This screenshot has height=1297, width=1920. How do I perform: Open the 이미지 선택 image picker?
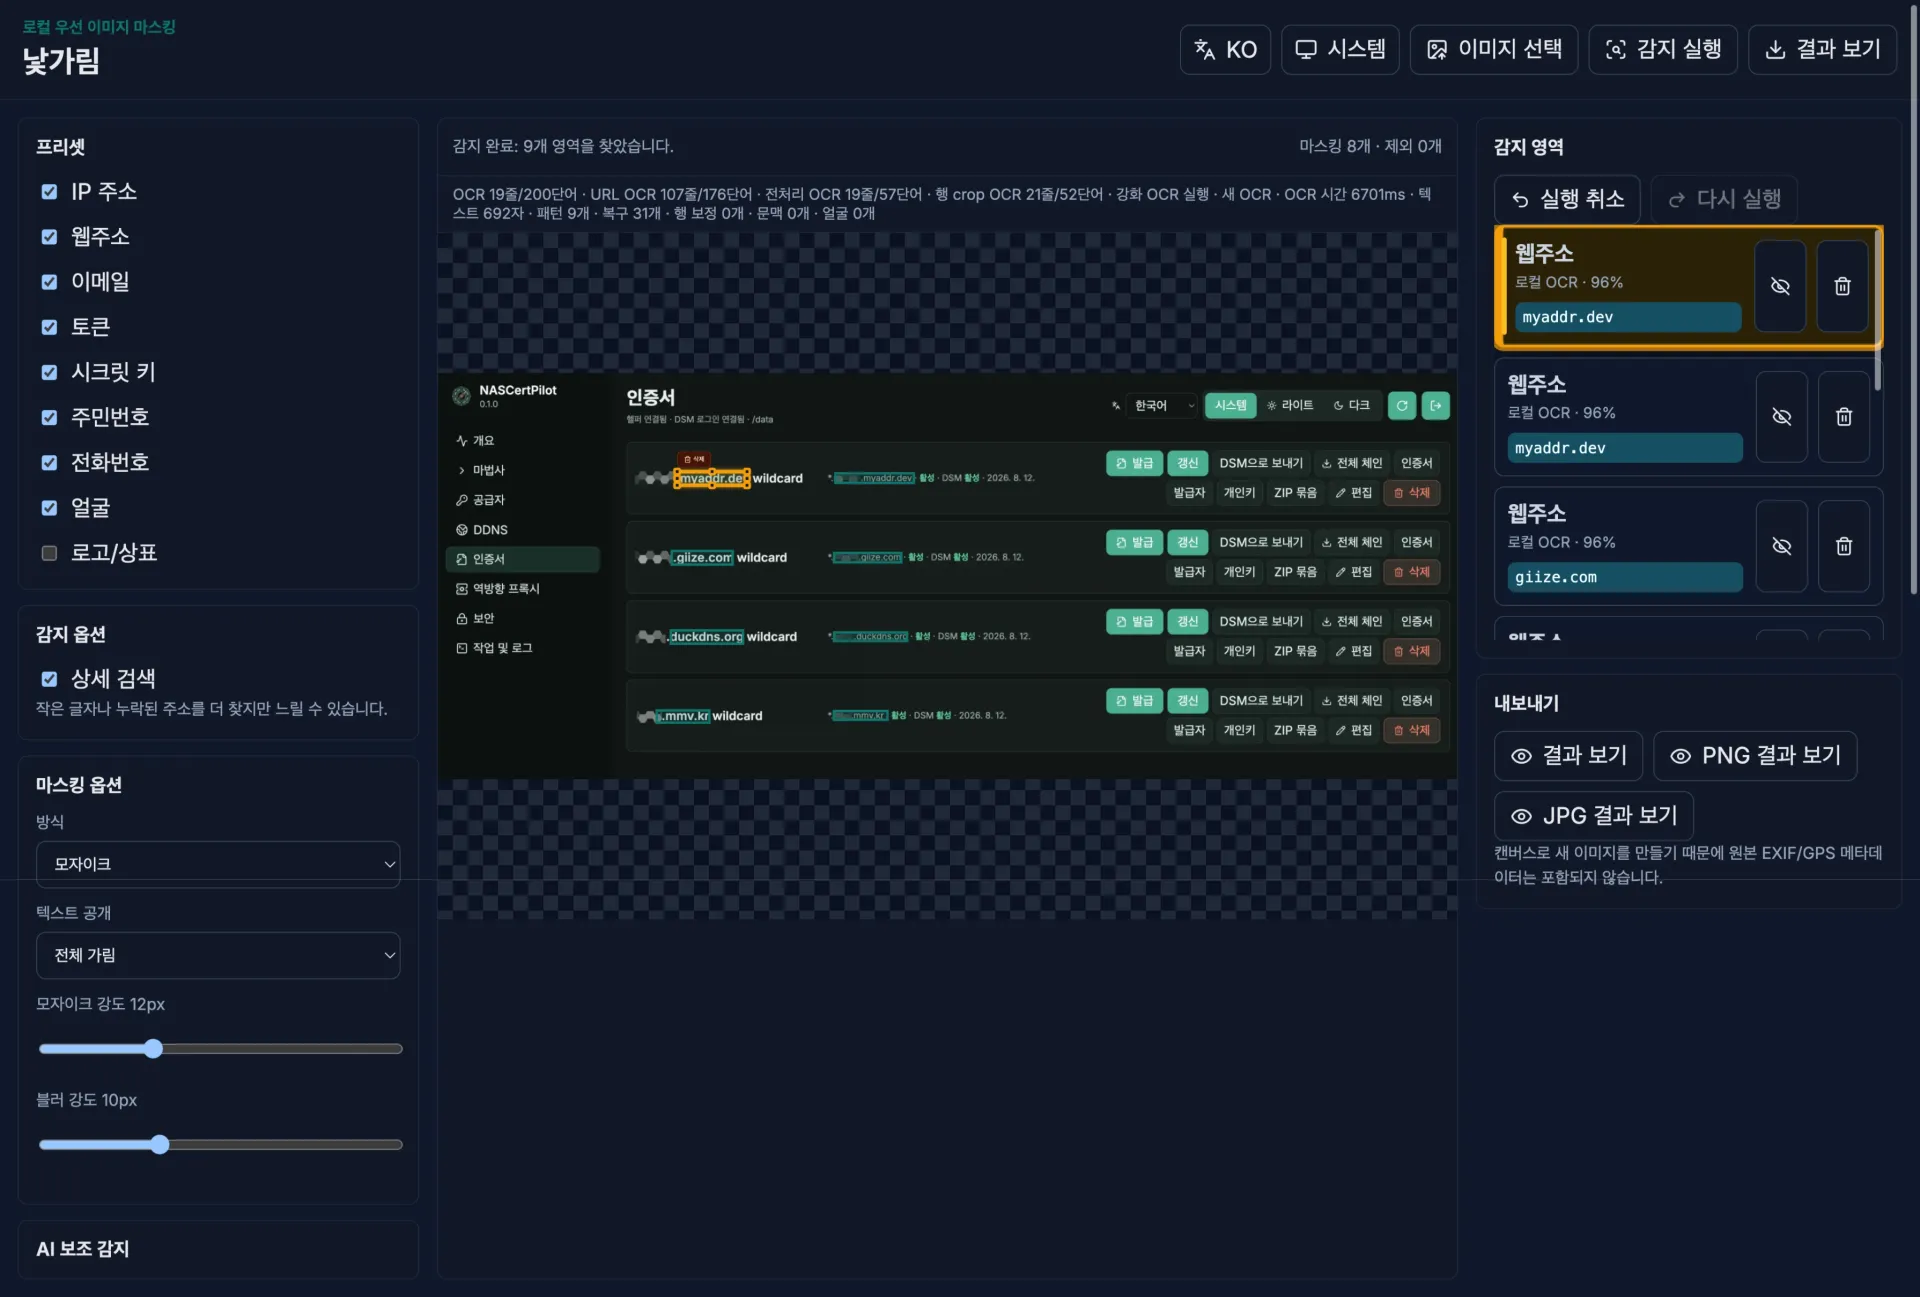[x=1494, y=49]
